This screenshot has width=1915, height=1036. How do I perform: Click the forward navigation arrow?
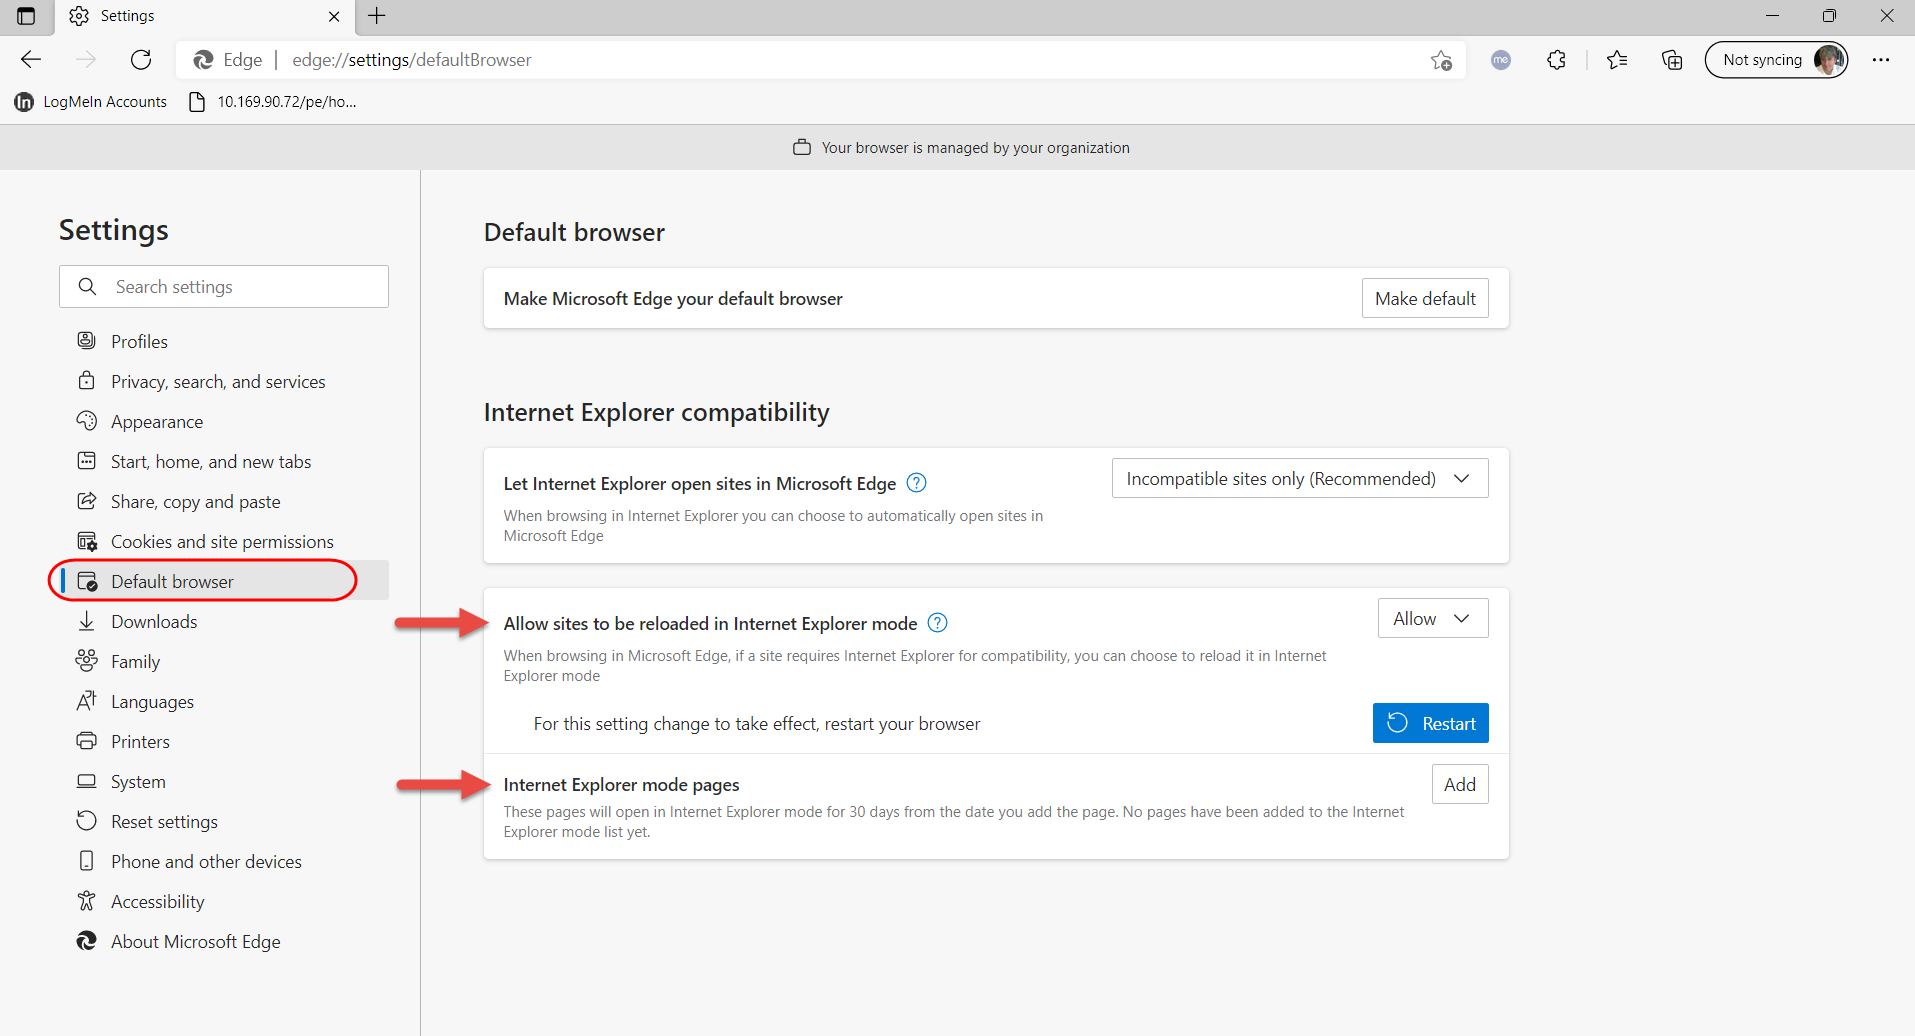(86, 60)
